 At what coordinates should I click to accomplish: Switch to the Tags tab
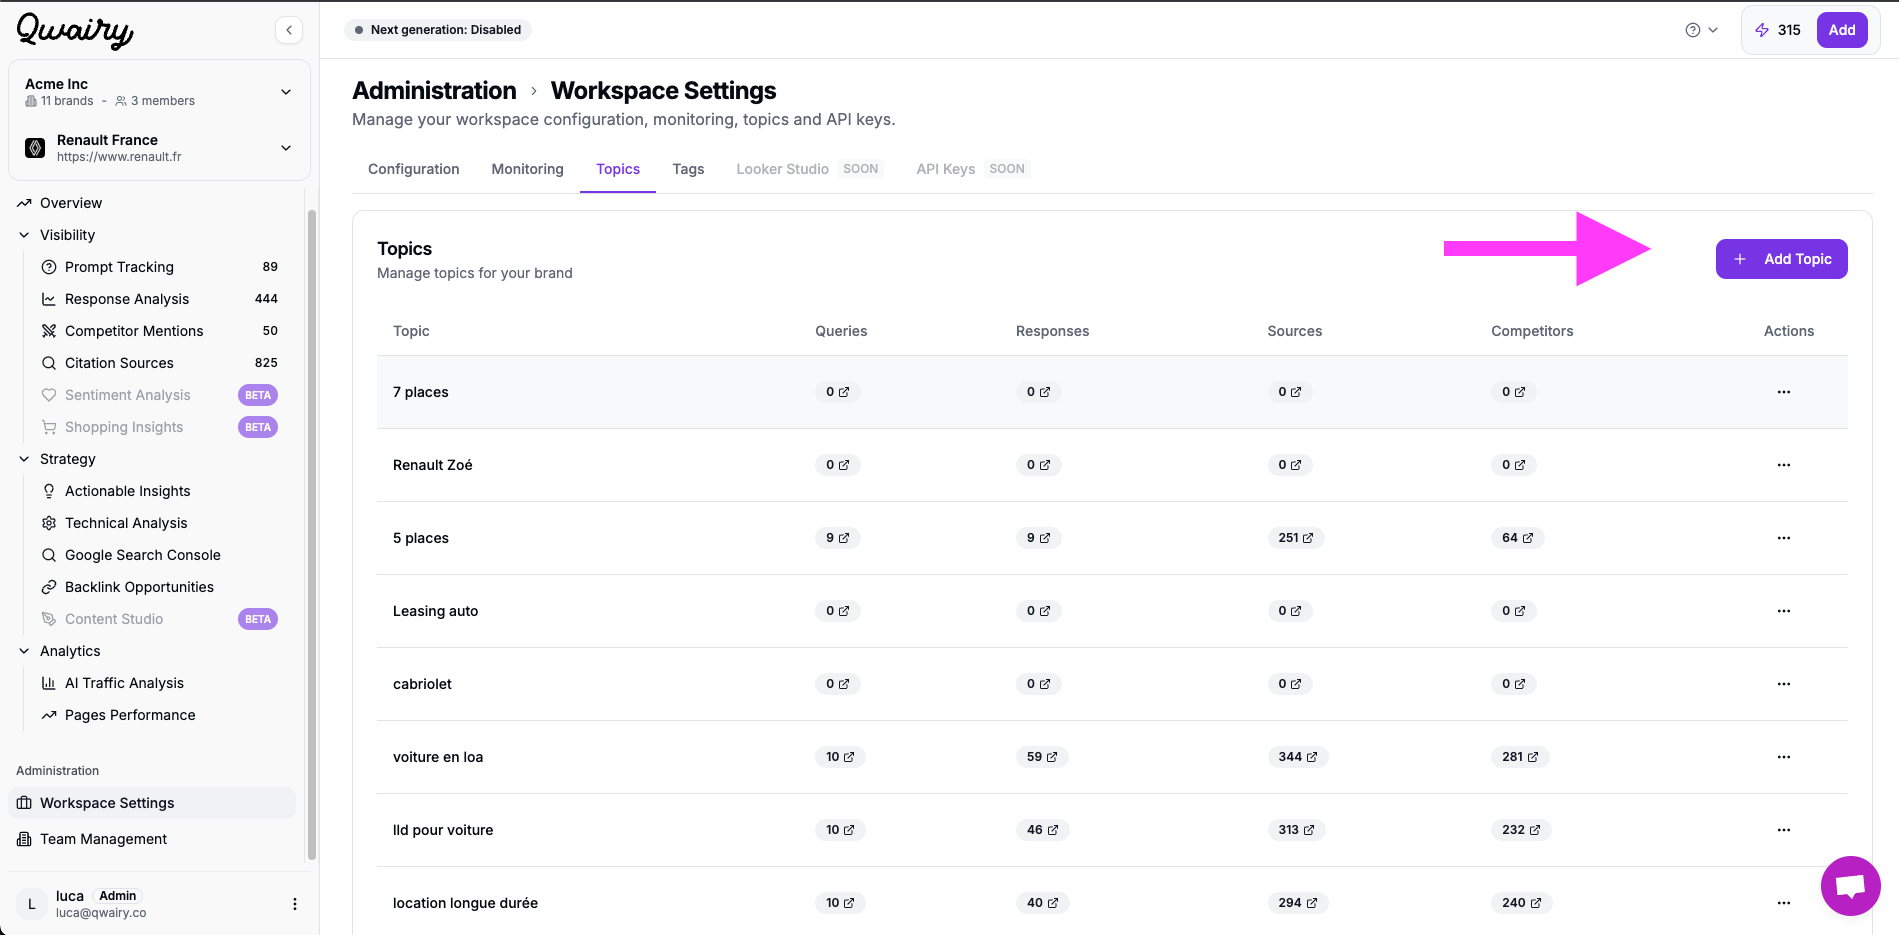688,169
